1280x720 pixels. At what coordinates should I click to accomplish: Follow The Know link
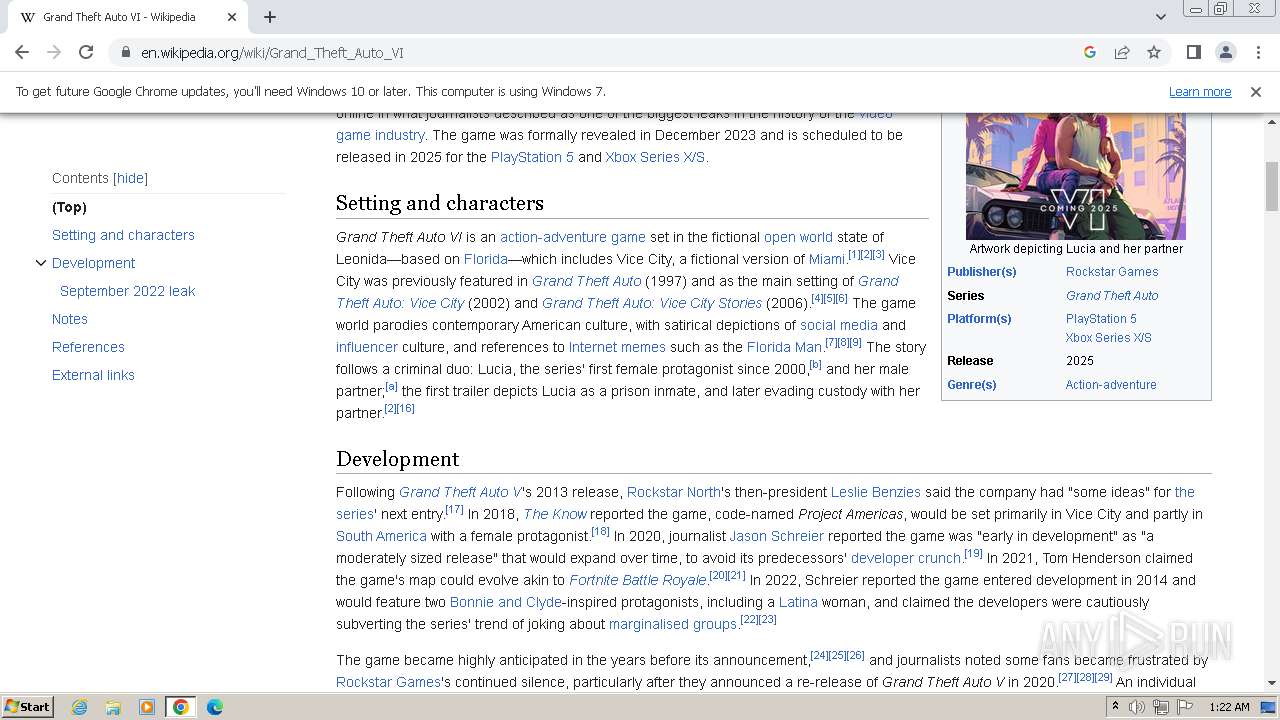tap(555, 514)
